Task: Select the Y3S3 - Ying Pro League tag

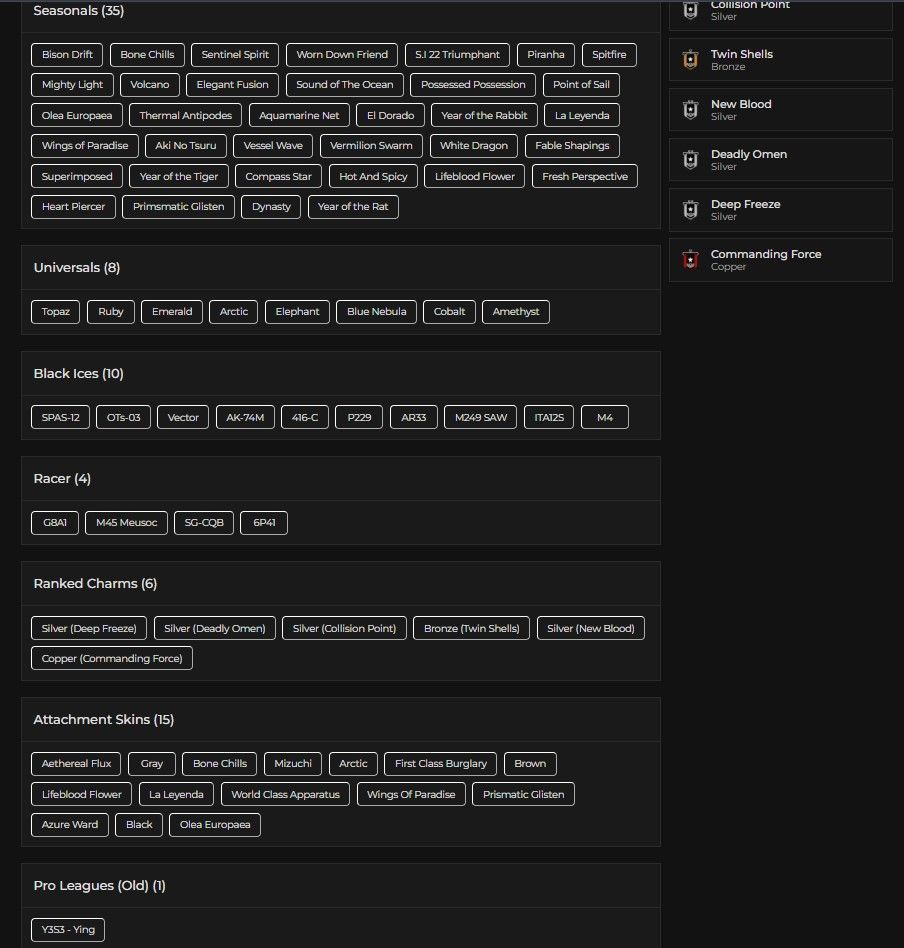Action: (x=68, y=930)
